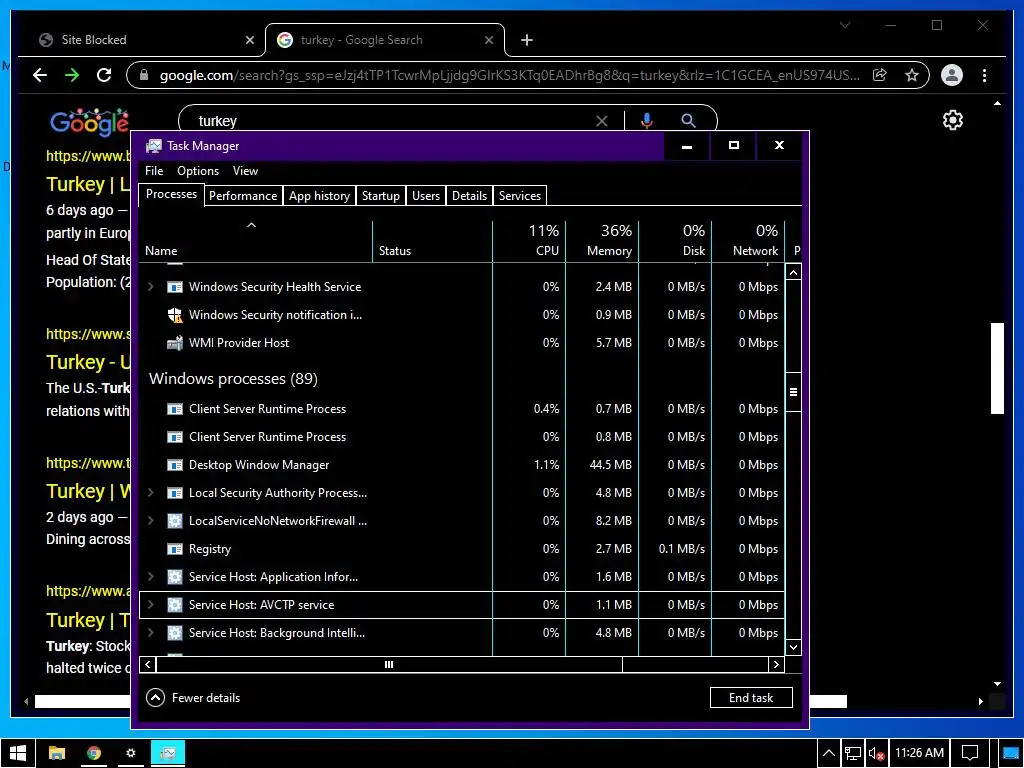
Task: Click the Service Host AVCTP gear icon
Action: [x=174, y=605]
